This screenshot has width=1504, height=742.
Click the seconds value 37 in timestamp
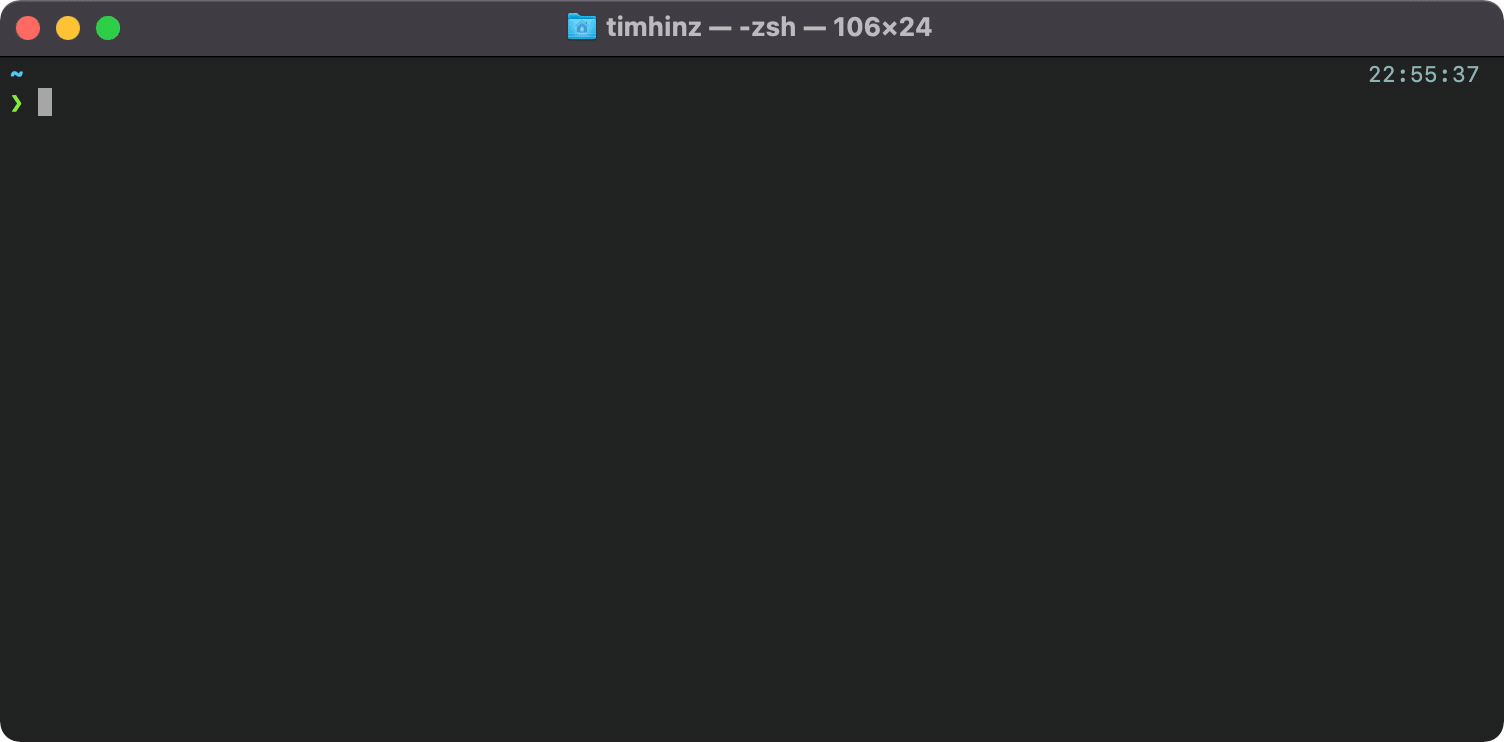tap(1465, 75)
